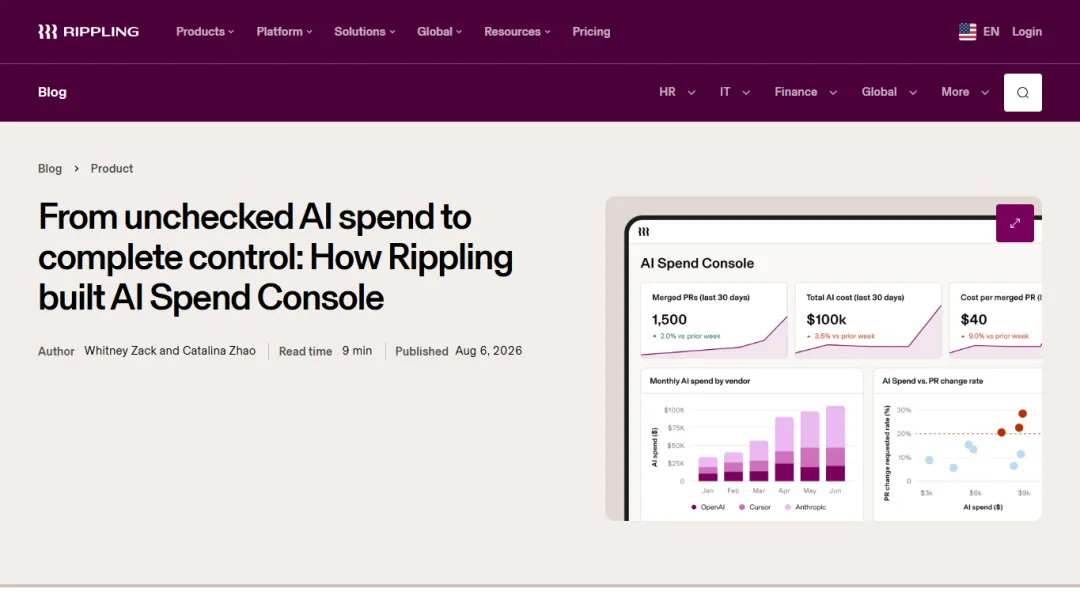Open the More blog categories menu
The width and height of the screenshot is (1080, 608).
point(965,92)
